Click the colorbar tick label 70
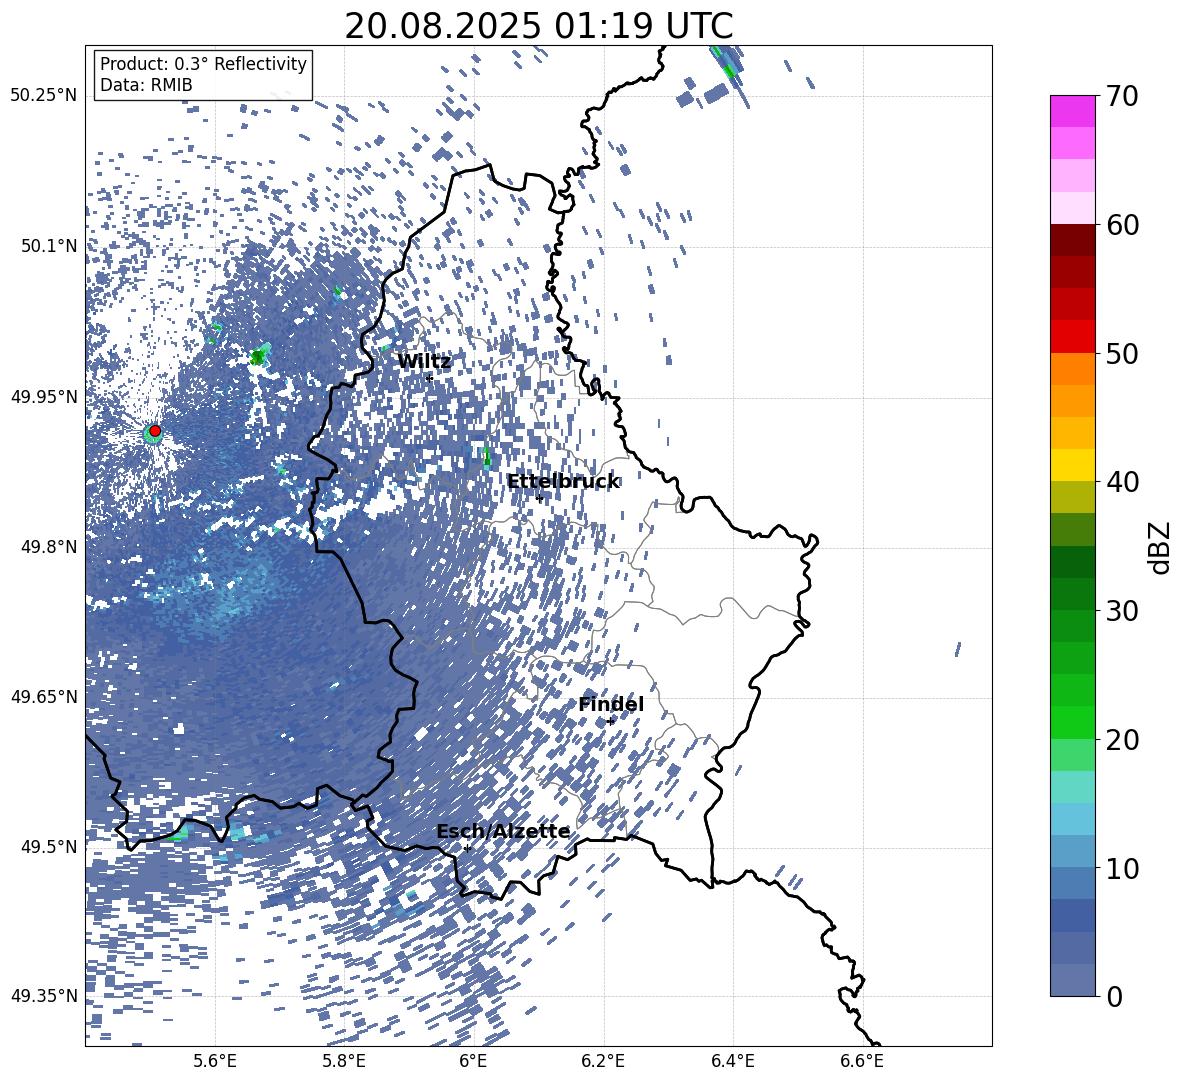Viewport: 1184px width, 1081px height. pos(1122,96)
